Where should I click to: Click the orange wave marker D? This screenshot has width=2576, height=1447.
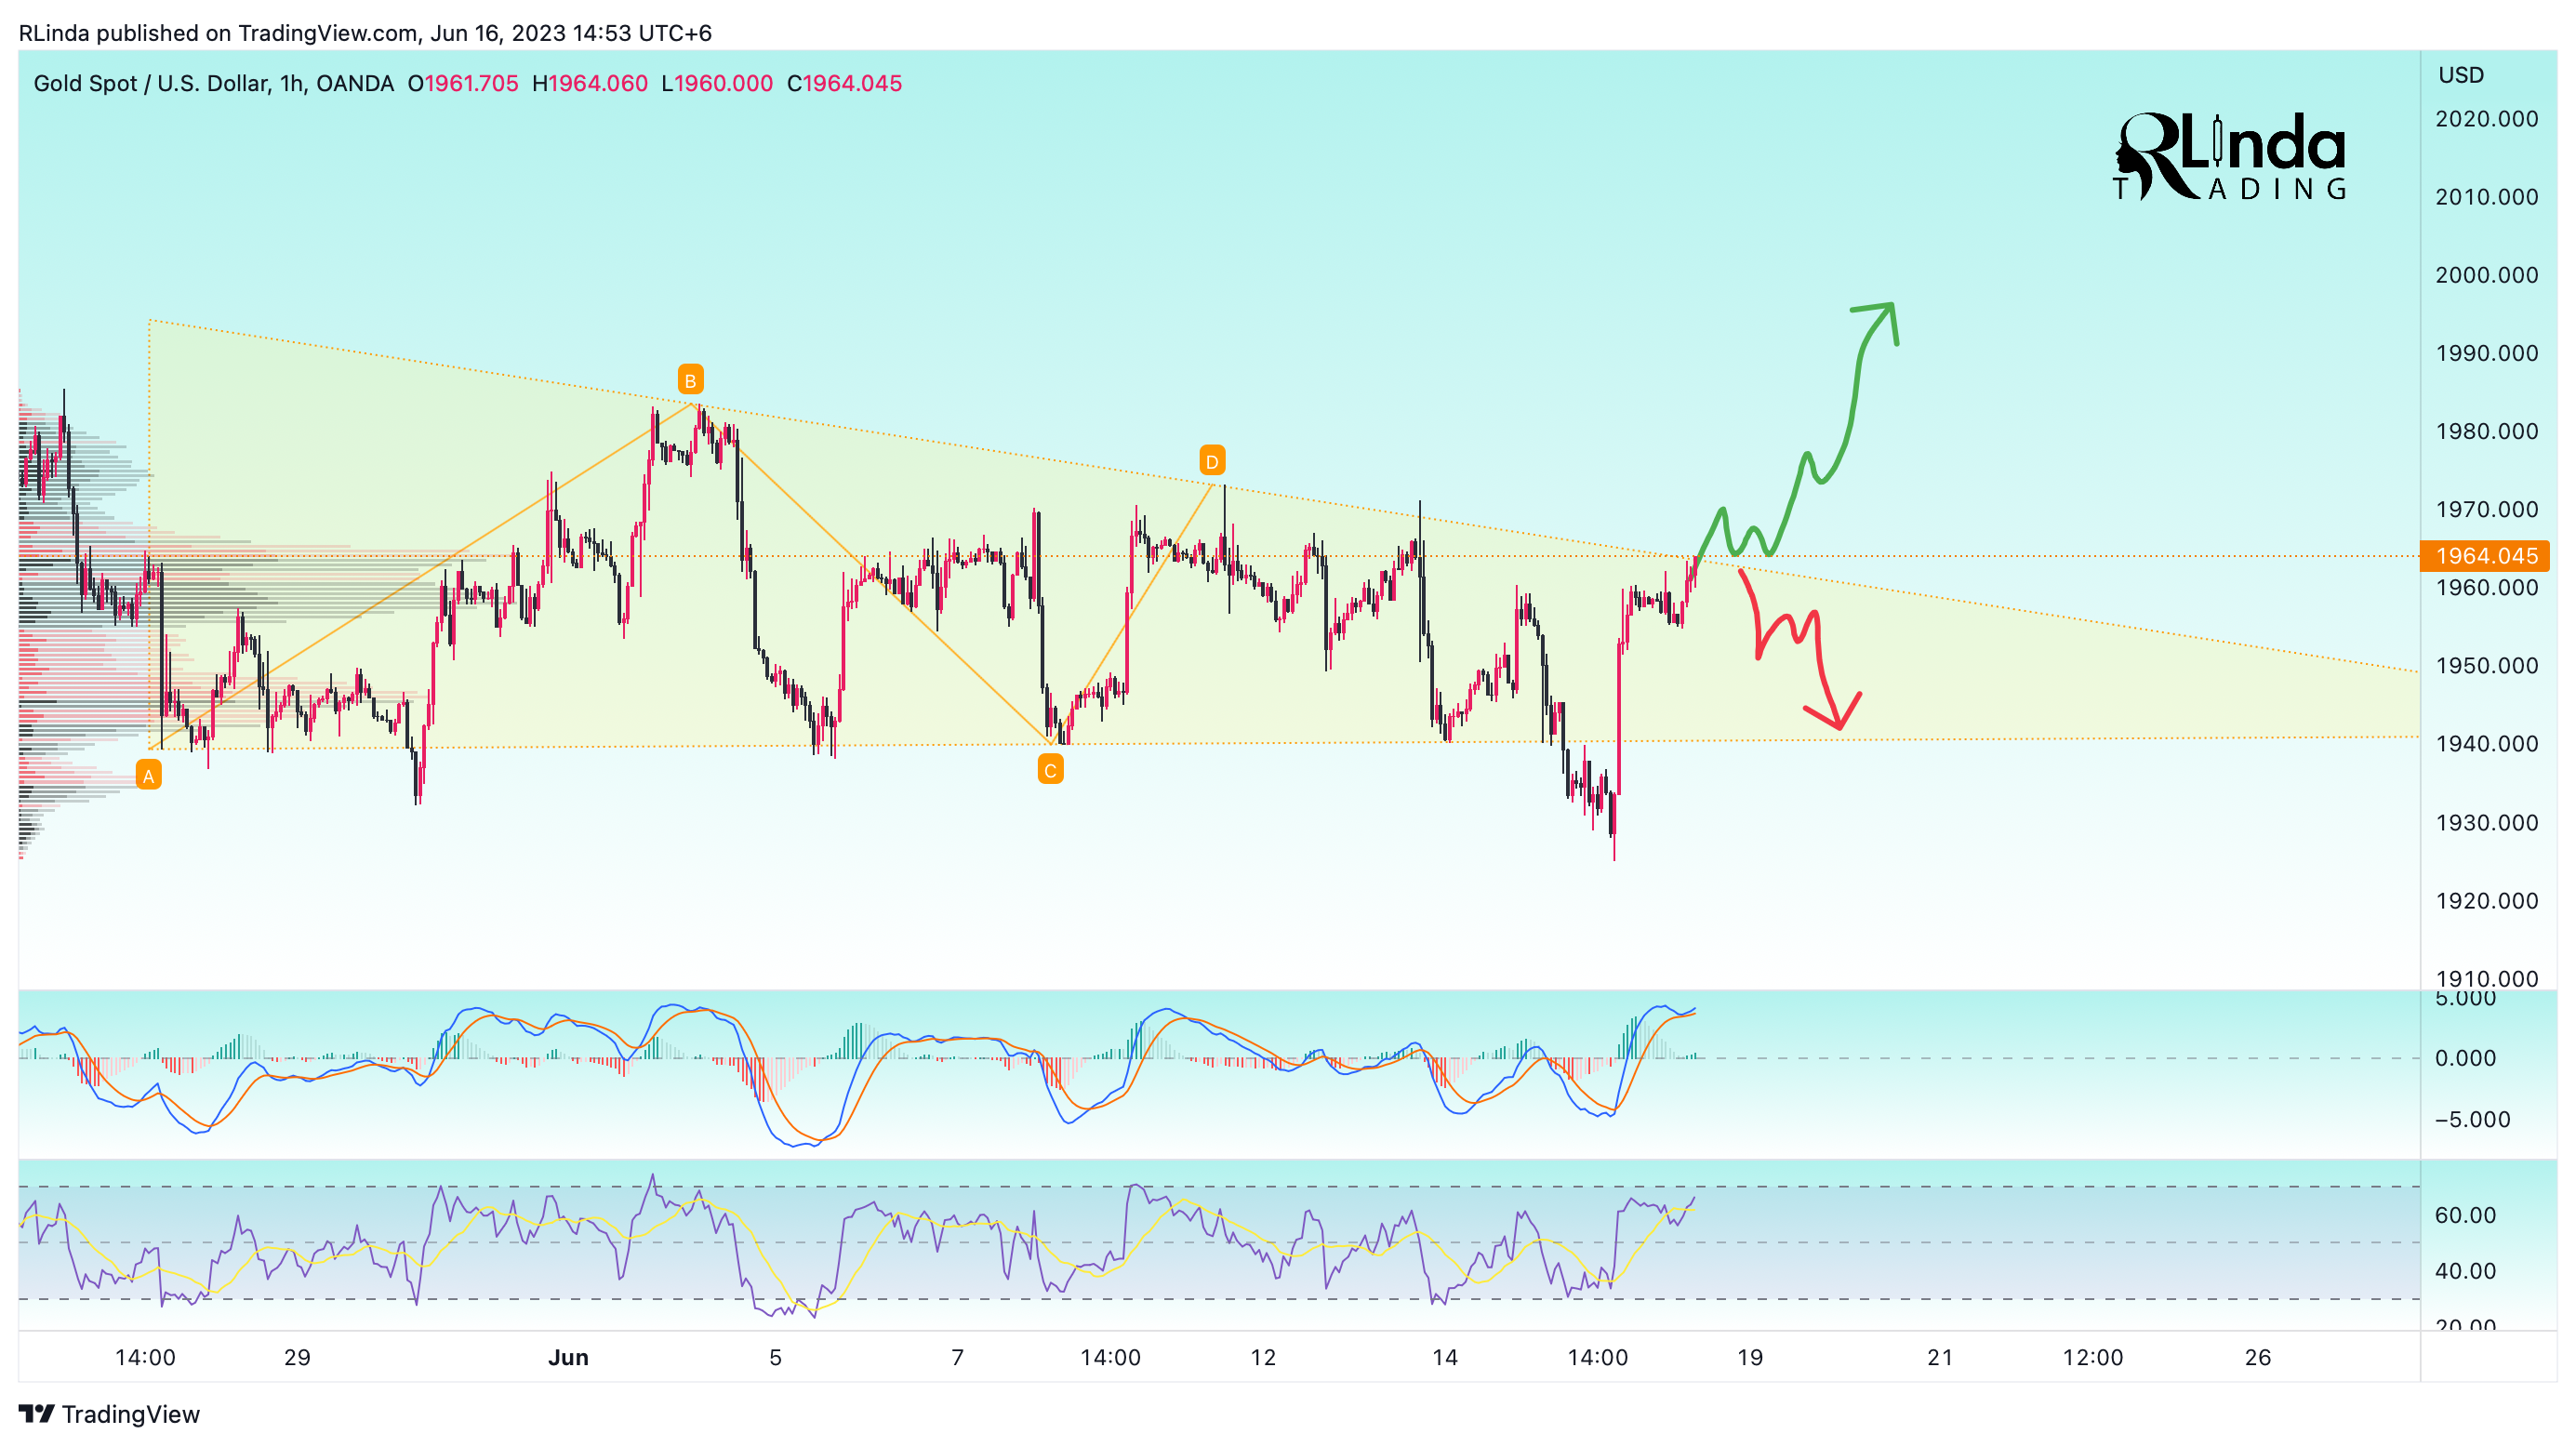click(x=1212, y=461)
